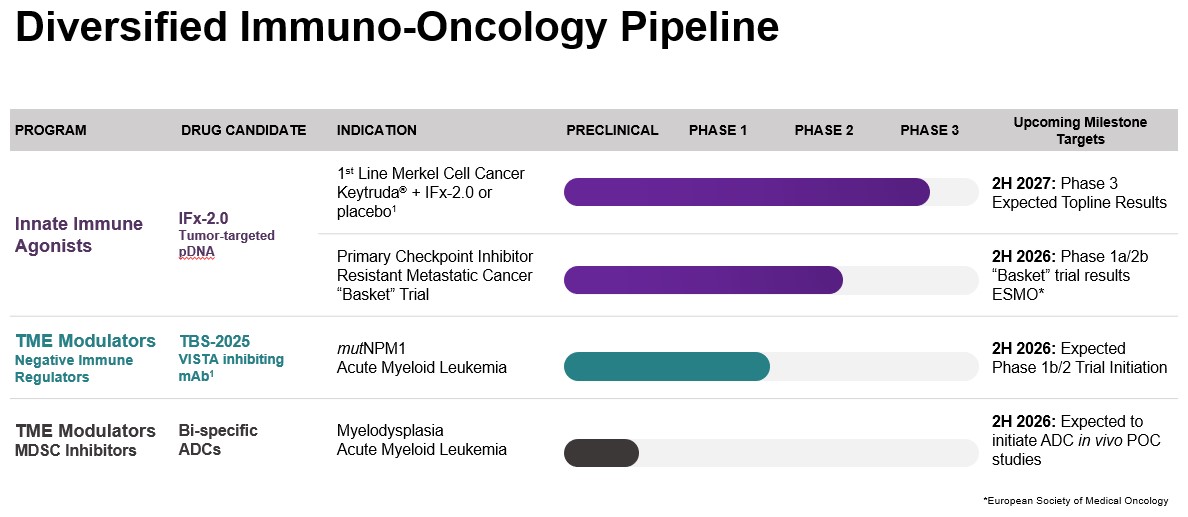The image size is (1188, 517).
Task: Click the purple Basket Trial progress bar
Action: point(703,280)
